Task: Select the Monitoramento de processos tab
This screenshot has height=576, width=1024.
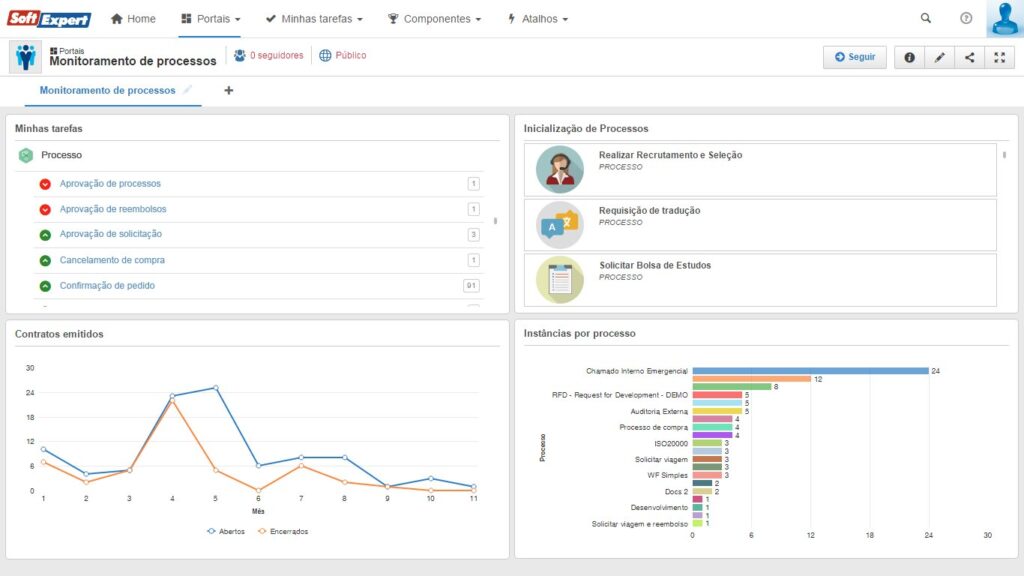Action: [x=107, y=91]
